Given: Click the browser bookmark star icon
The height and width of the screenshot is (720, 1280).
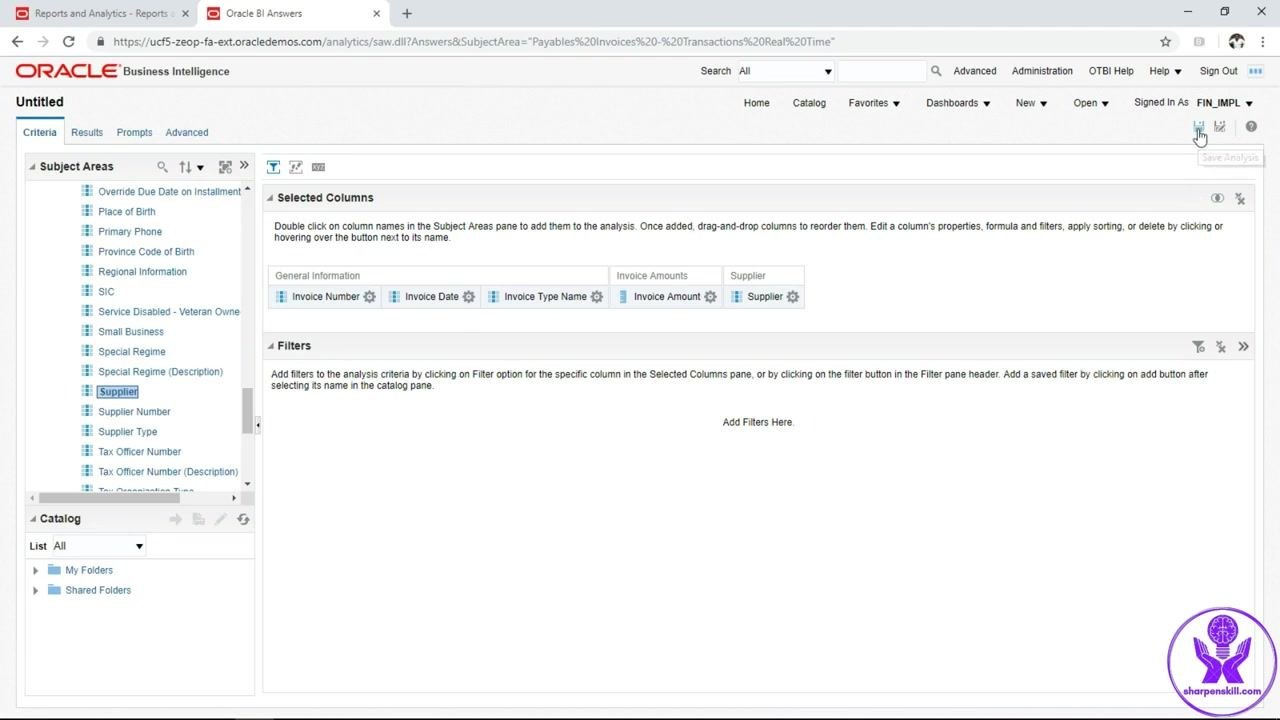Looking at the screenshot, I should pos(1165,42).
